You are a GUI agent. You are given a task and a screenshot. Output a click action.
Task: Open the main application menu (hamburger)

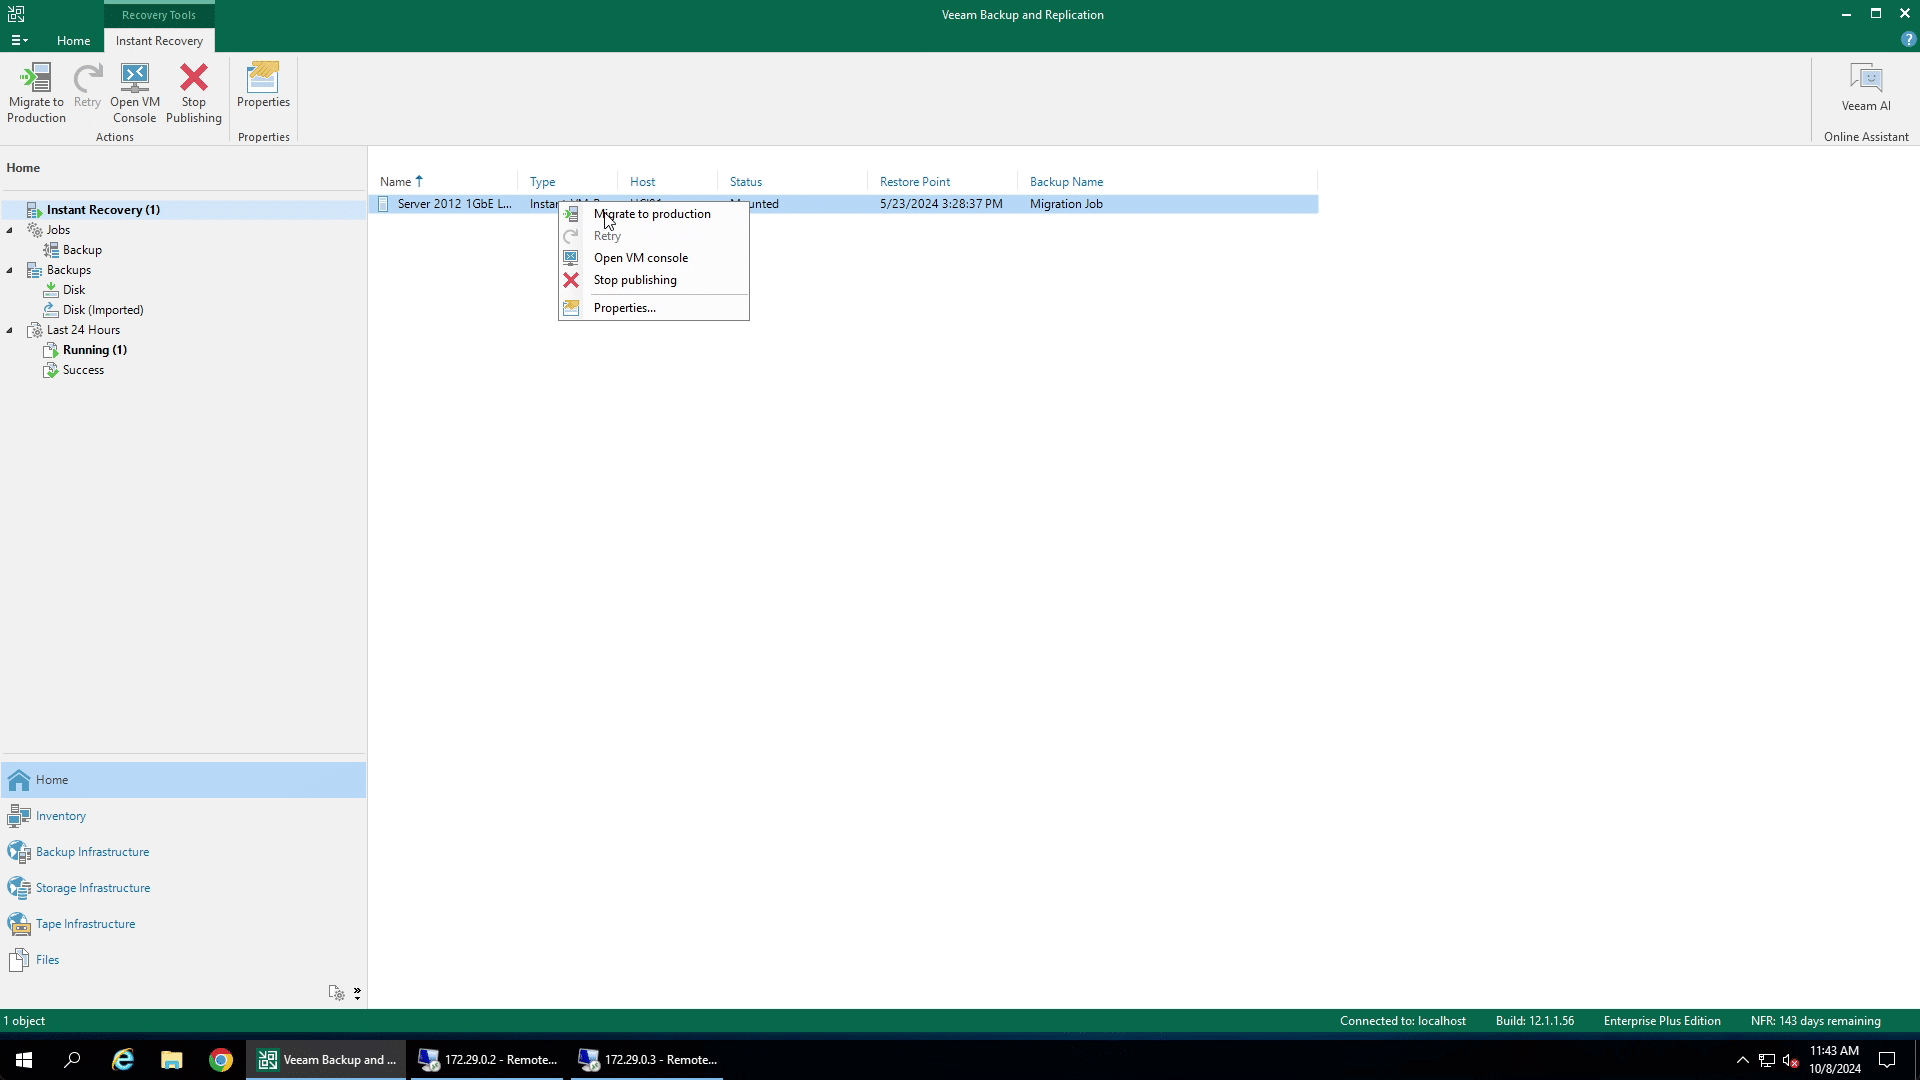pyautogui.click(x=19, y=41)
